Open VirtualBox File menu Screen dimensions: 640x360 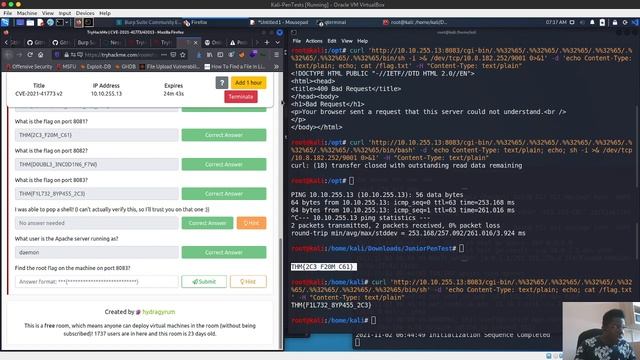7,13
